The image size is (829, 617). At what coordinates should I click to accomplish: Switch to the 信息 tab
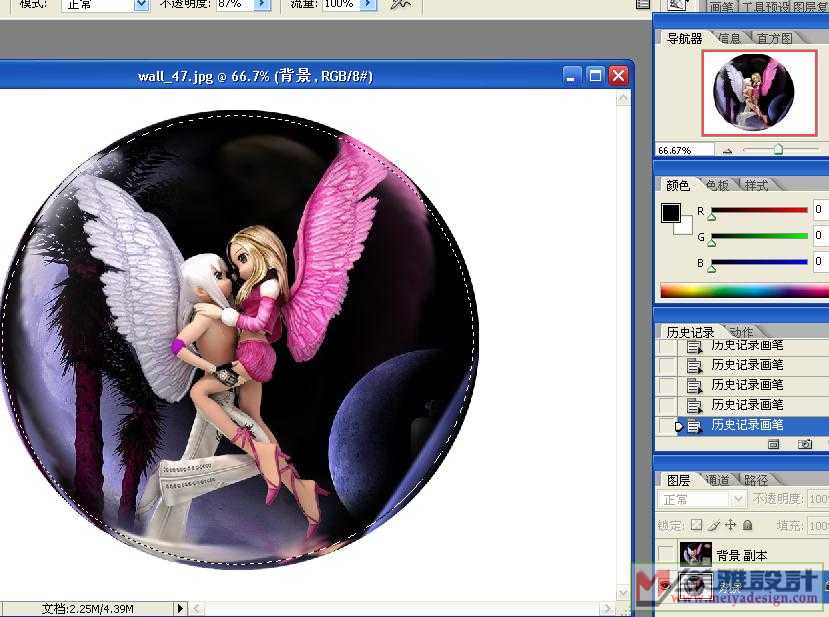730,39
